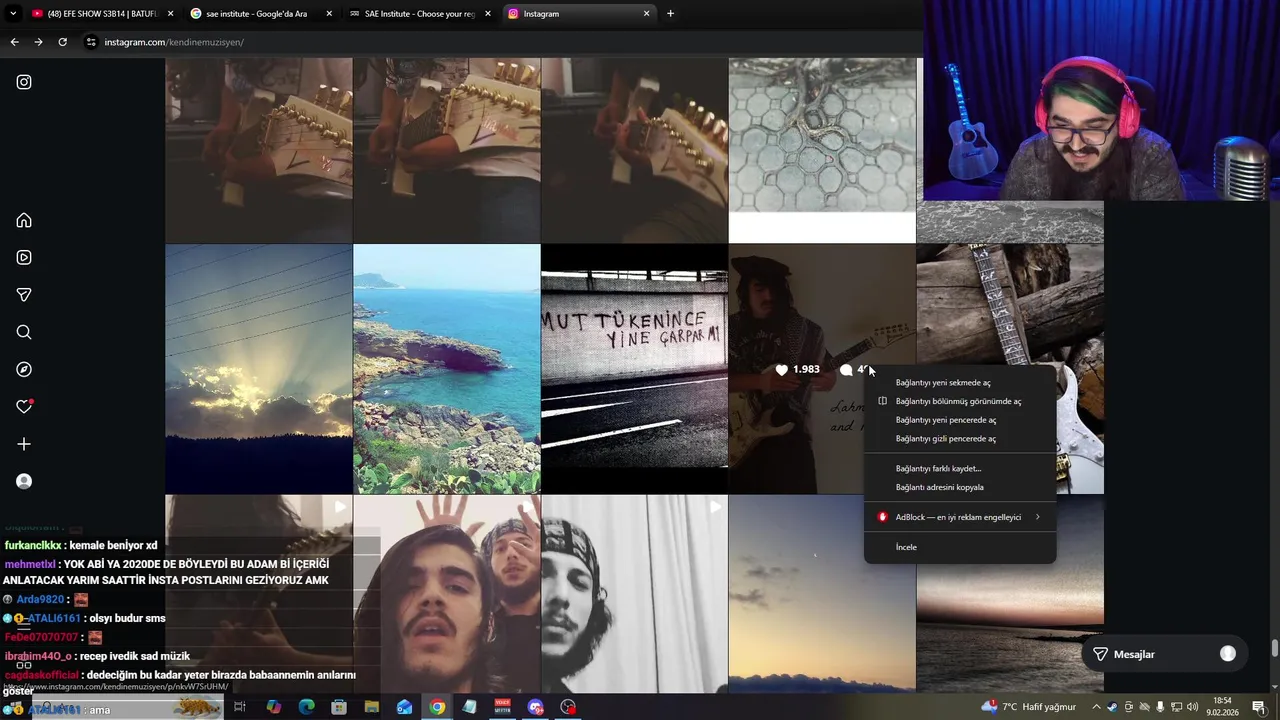1280x720 pixels.
Task: Go to Instagram Home feed icon
Action: [x=24, y=220]
